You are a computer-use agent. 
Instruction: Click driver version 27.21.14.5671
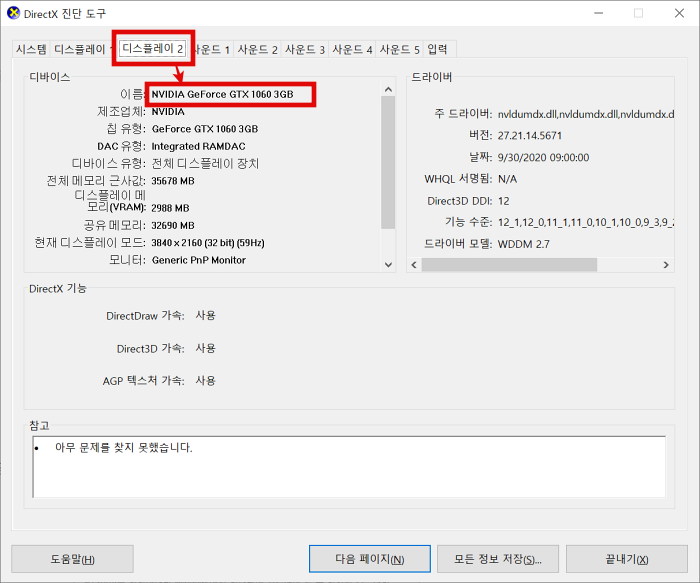[529, 136]
